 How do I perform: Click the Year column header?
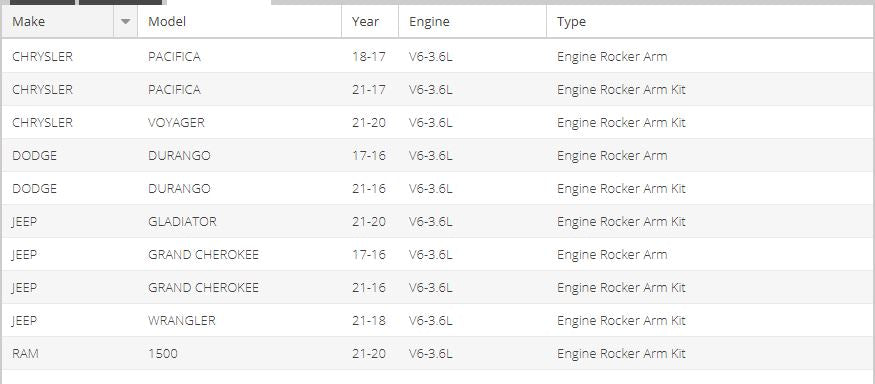point(370,22)
